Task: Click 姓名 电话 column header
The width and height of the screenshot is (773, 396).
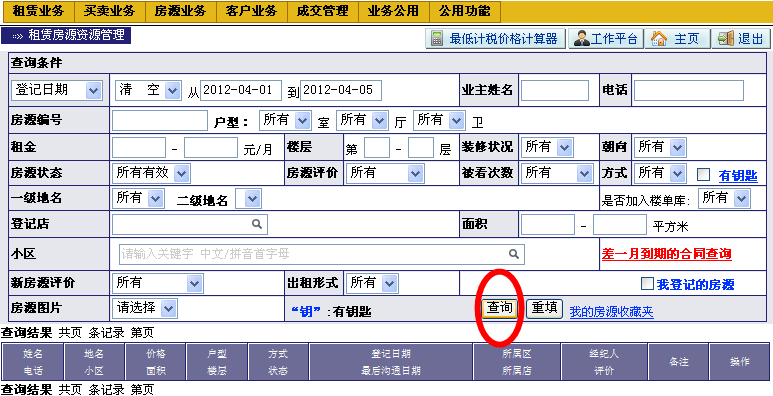Action: point(33,362)
